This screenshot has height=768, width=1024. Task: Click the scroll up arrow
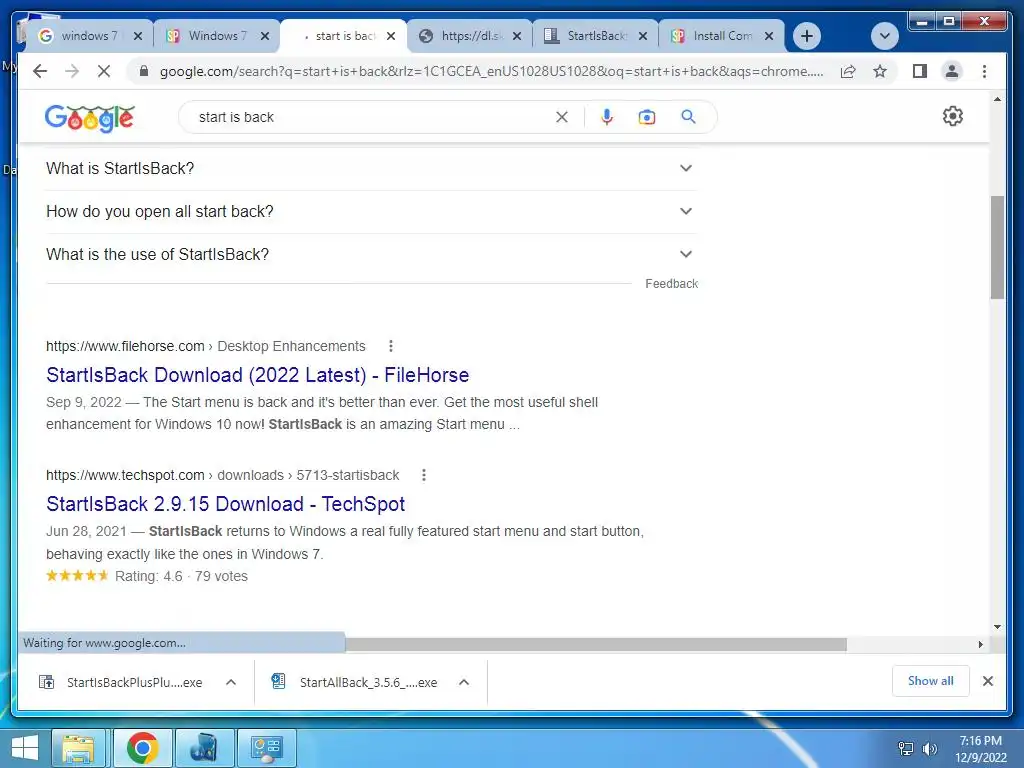pos(997,99)
